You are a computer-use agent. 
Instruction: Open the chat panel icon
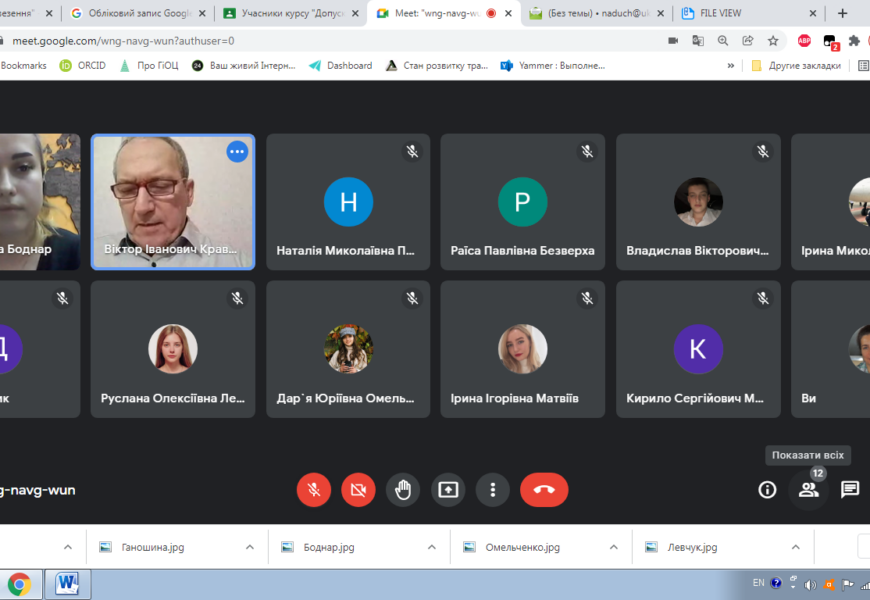click(849, 490)
